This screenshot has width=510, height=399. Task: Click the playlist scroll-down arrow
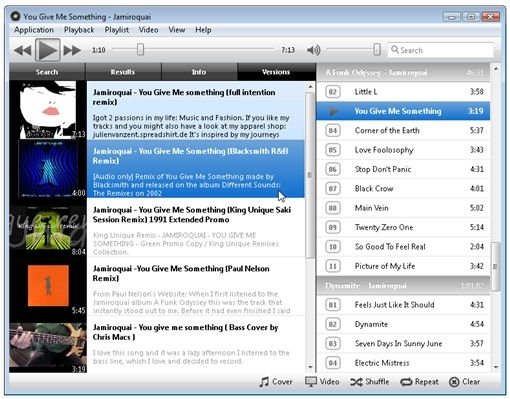[x=496, y=367]
